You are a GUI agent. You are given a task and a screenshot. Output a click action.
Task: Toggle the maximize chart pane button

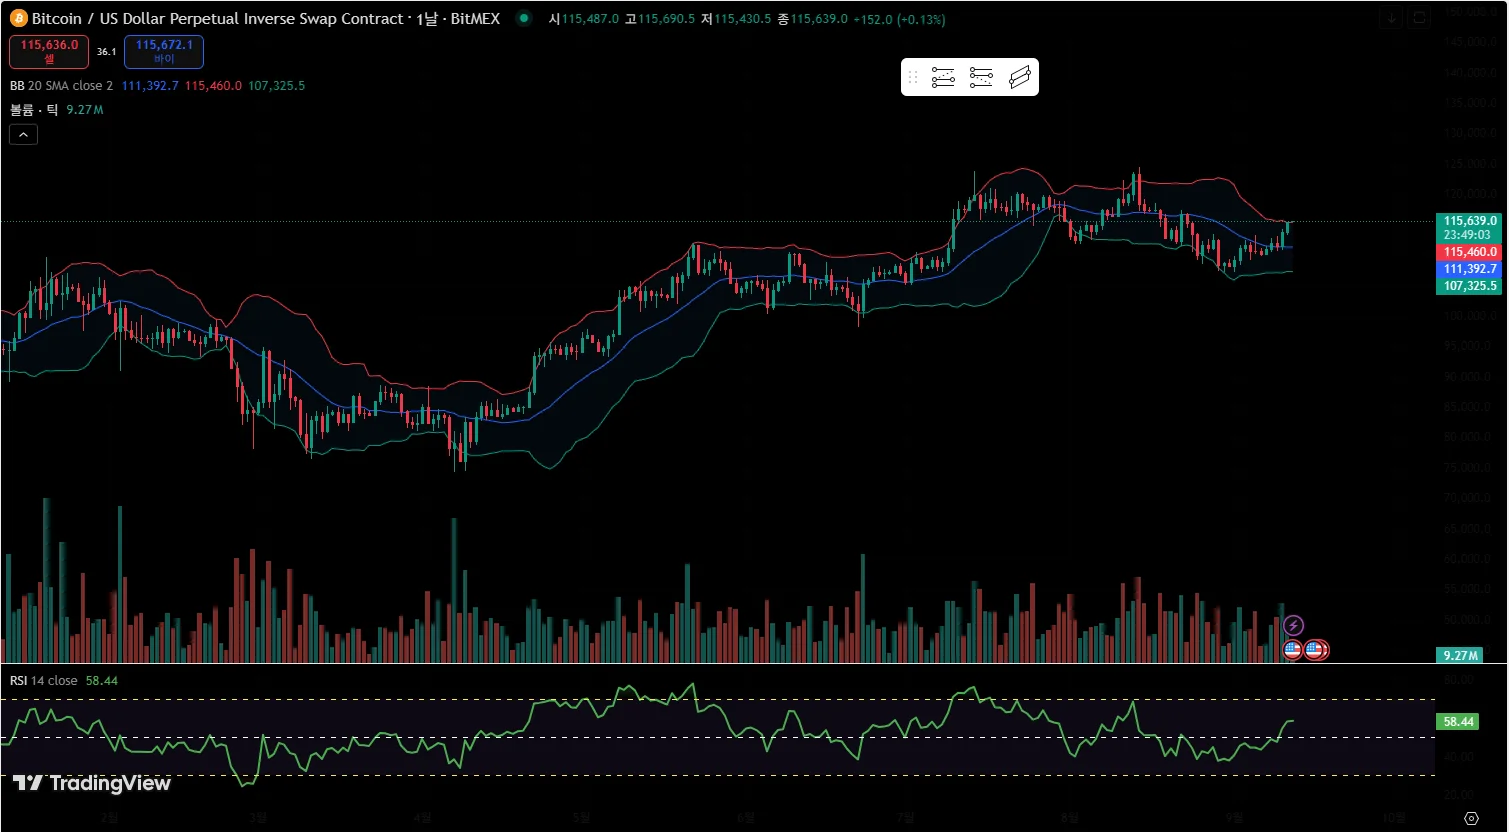click(x=1419, y=18)
